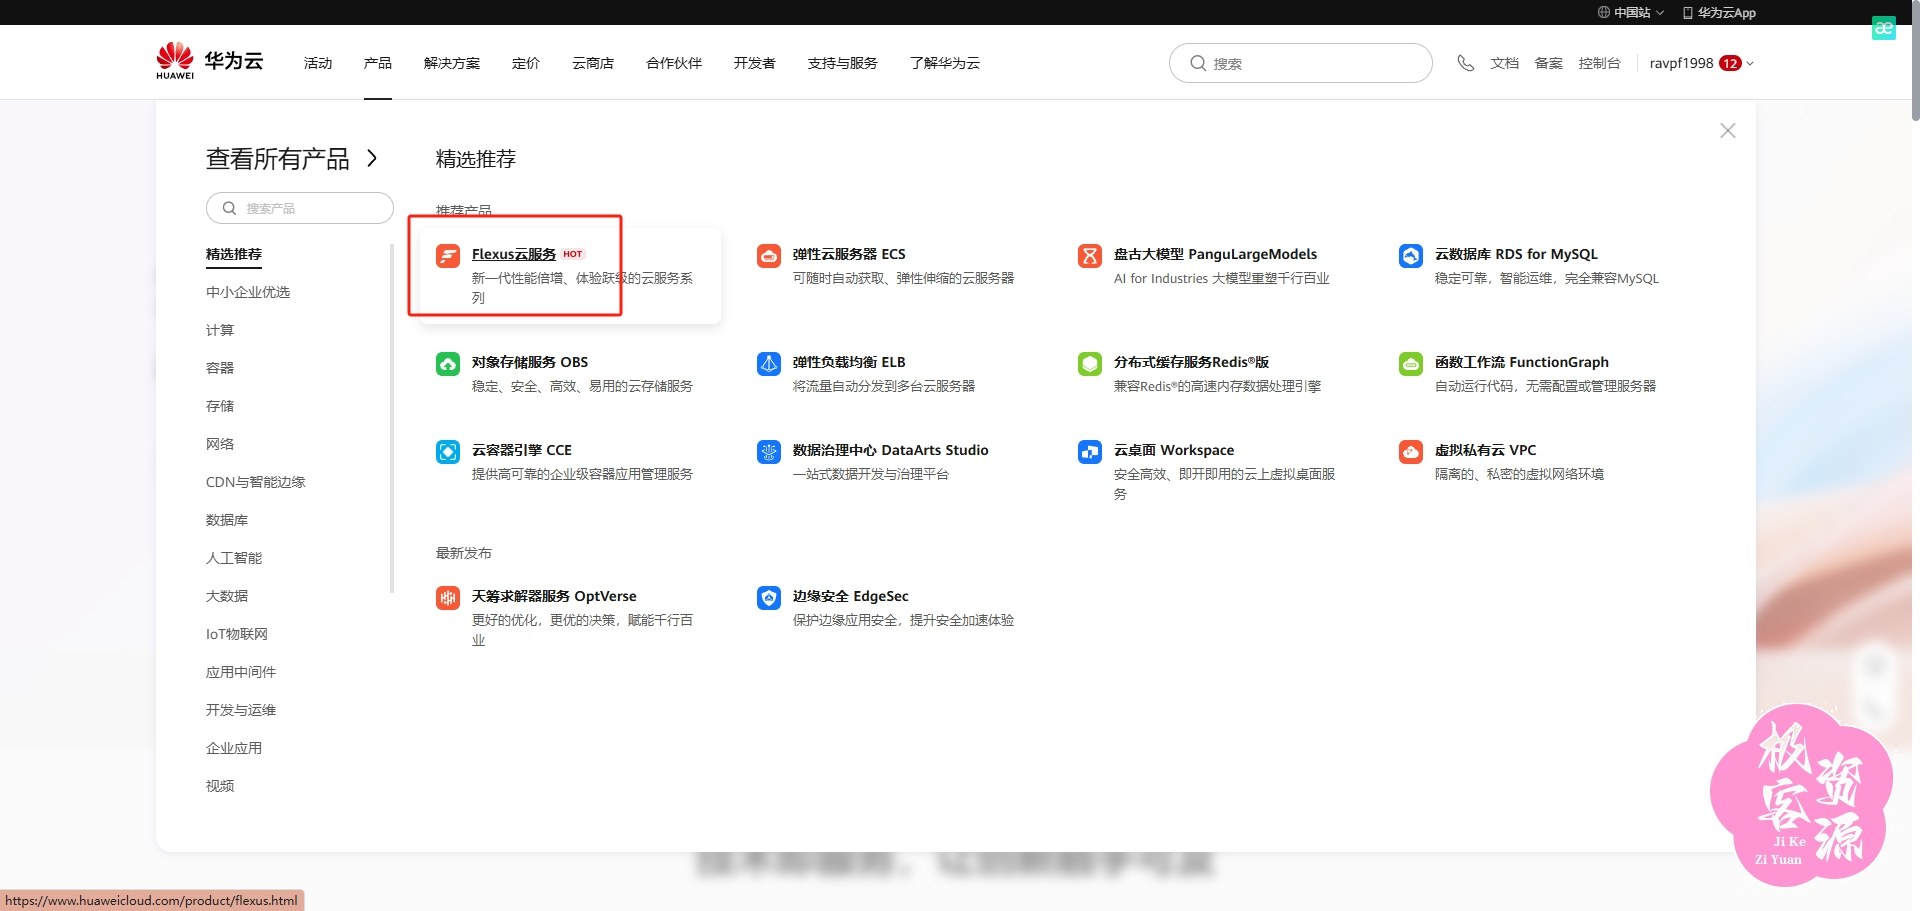The height and width of the screenshot is (911, 1920).
Task: Click the 云数据库 RDS for MySQL icon
Action: pos(1411,256)
